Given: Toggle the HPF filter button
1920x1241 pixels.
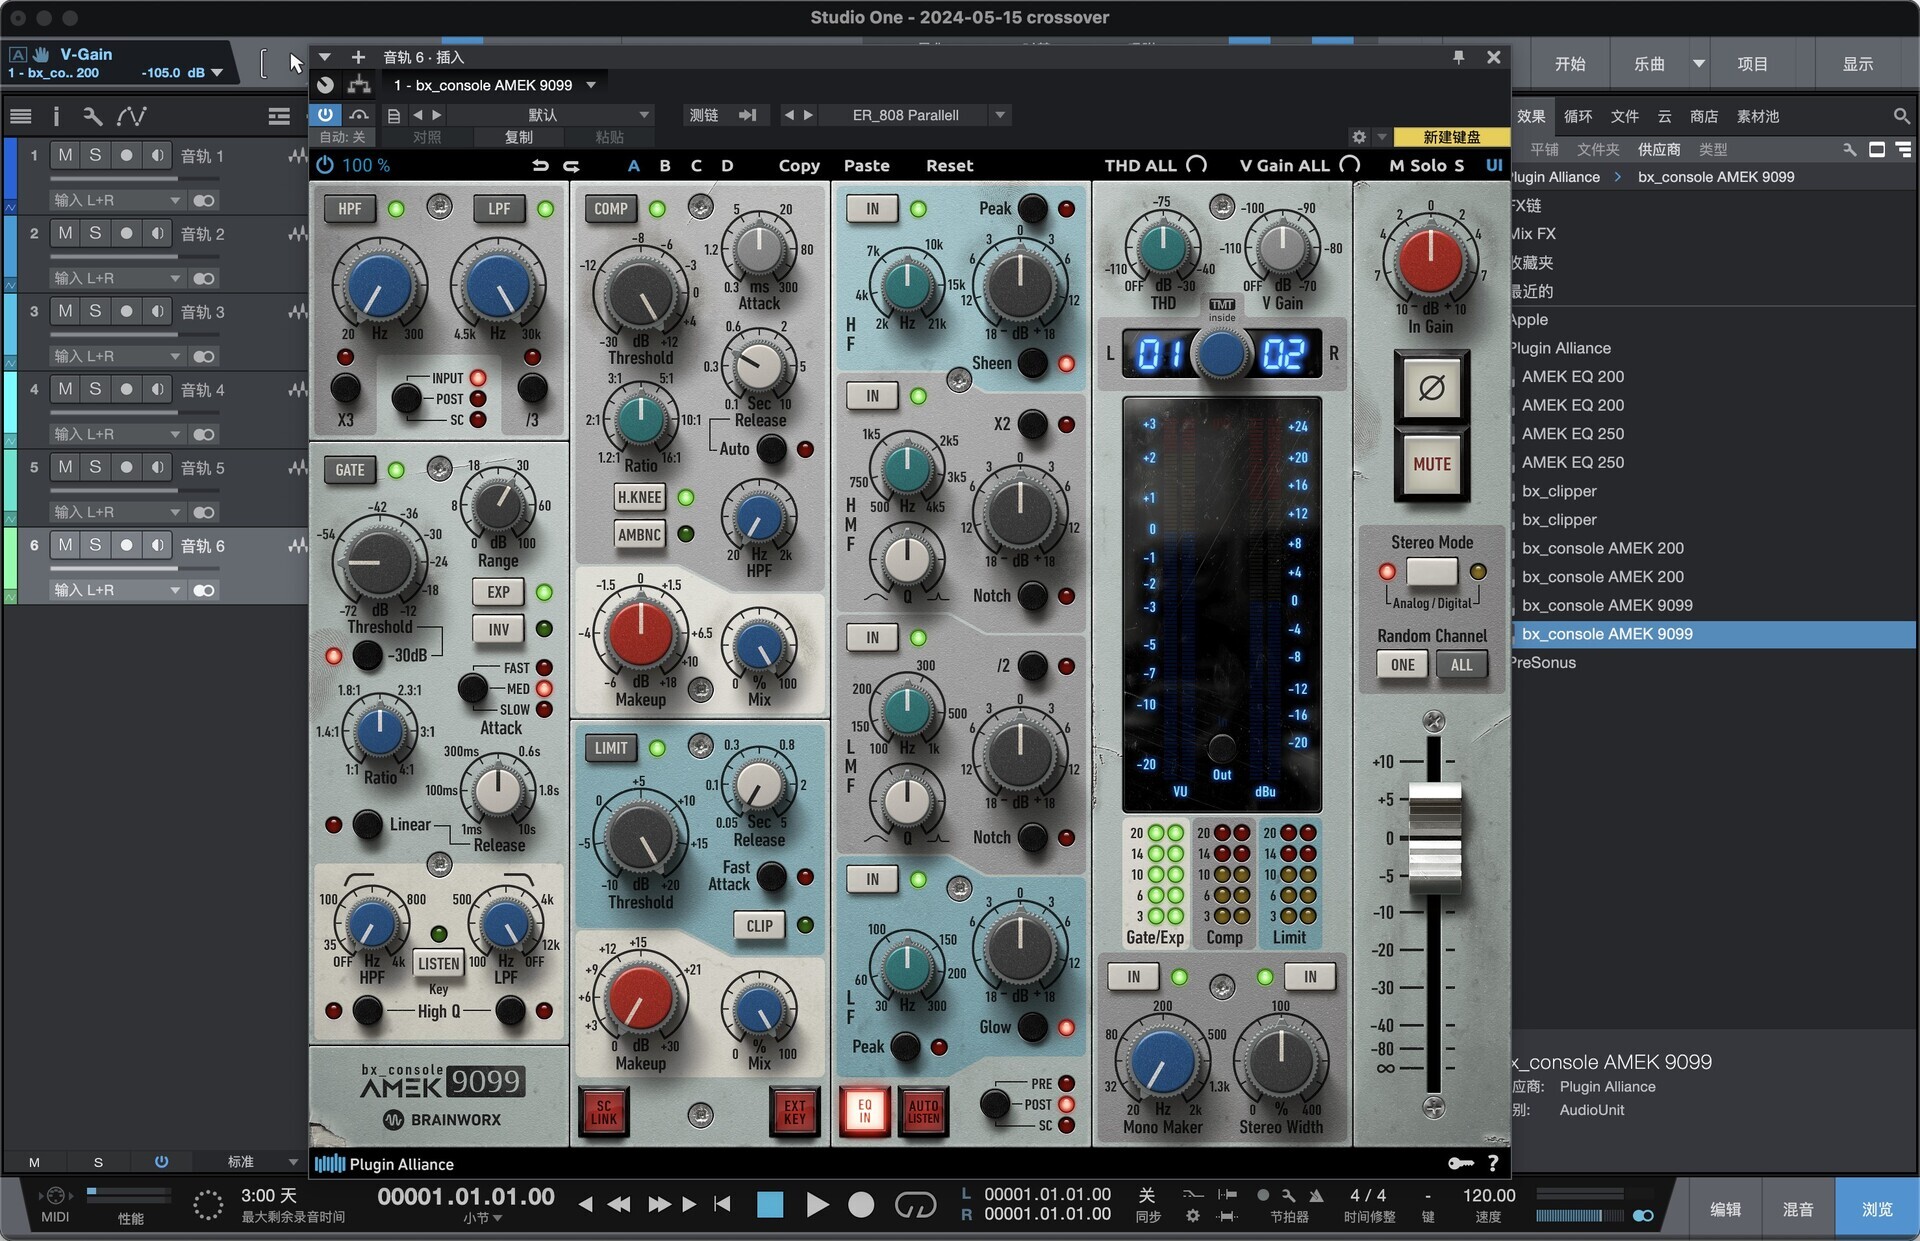Looking at the screenshot, I should [349, 209].
